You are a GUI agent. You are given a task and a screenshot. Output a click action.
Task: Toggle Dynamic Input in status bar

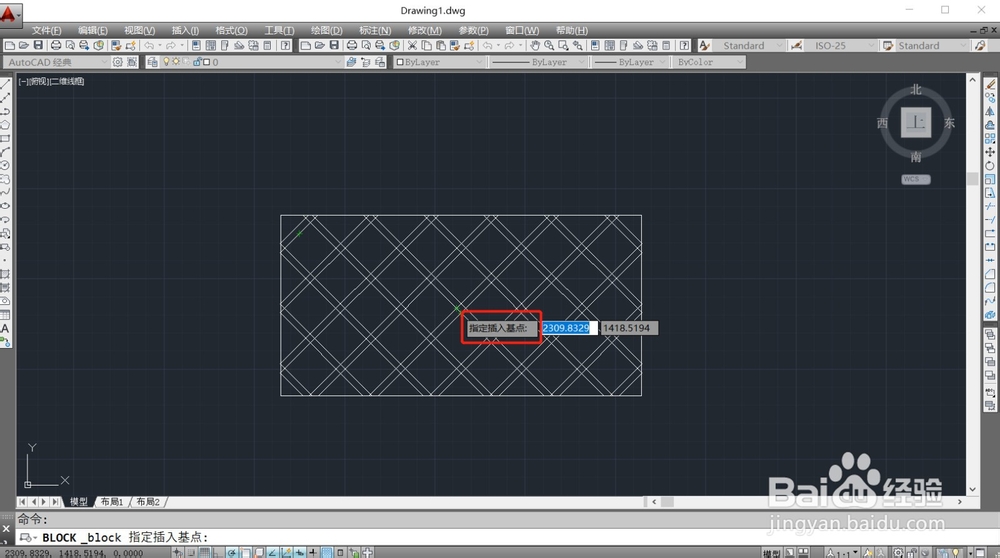[299, 552]
